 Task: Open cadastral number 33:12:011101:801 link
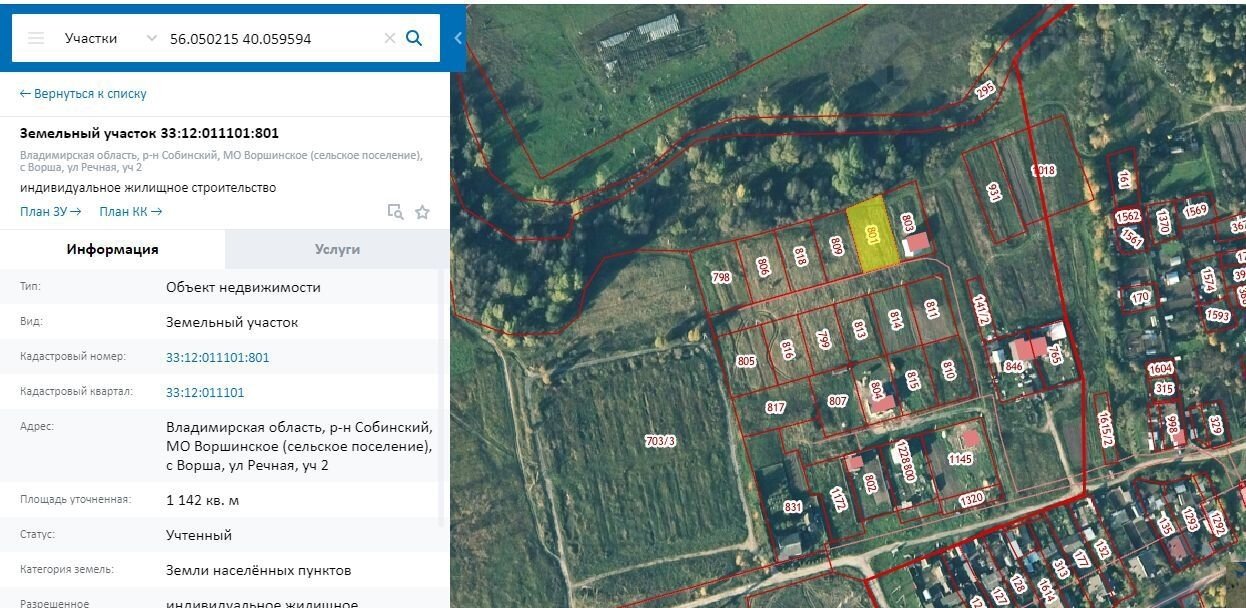point(217,357)
